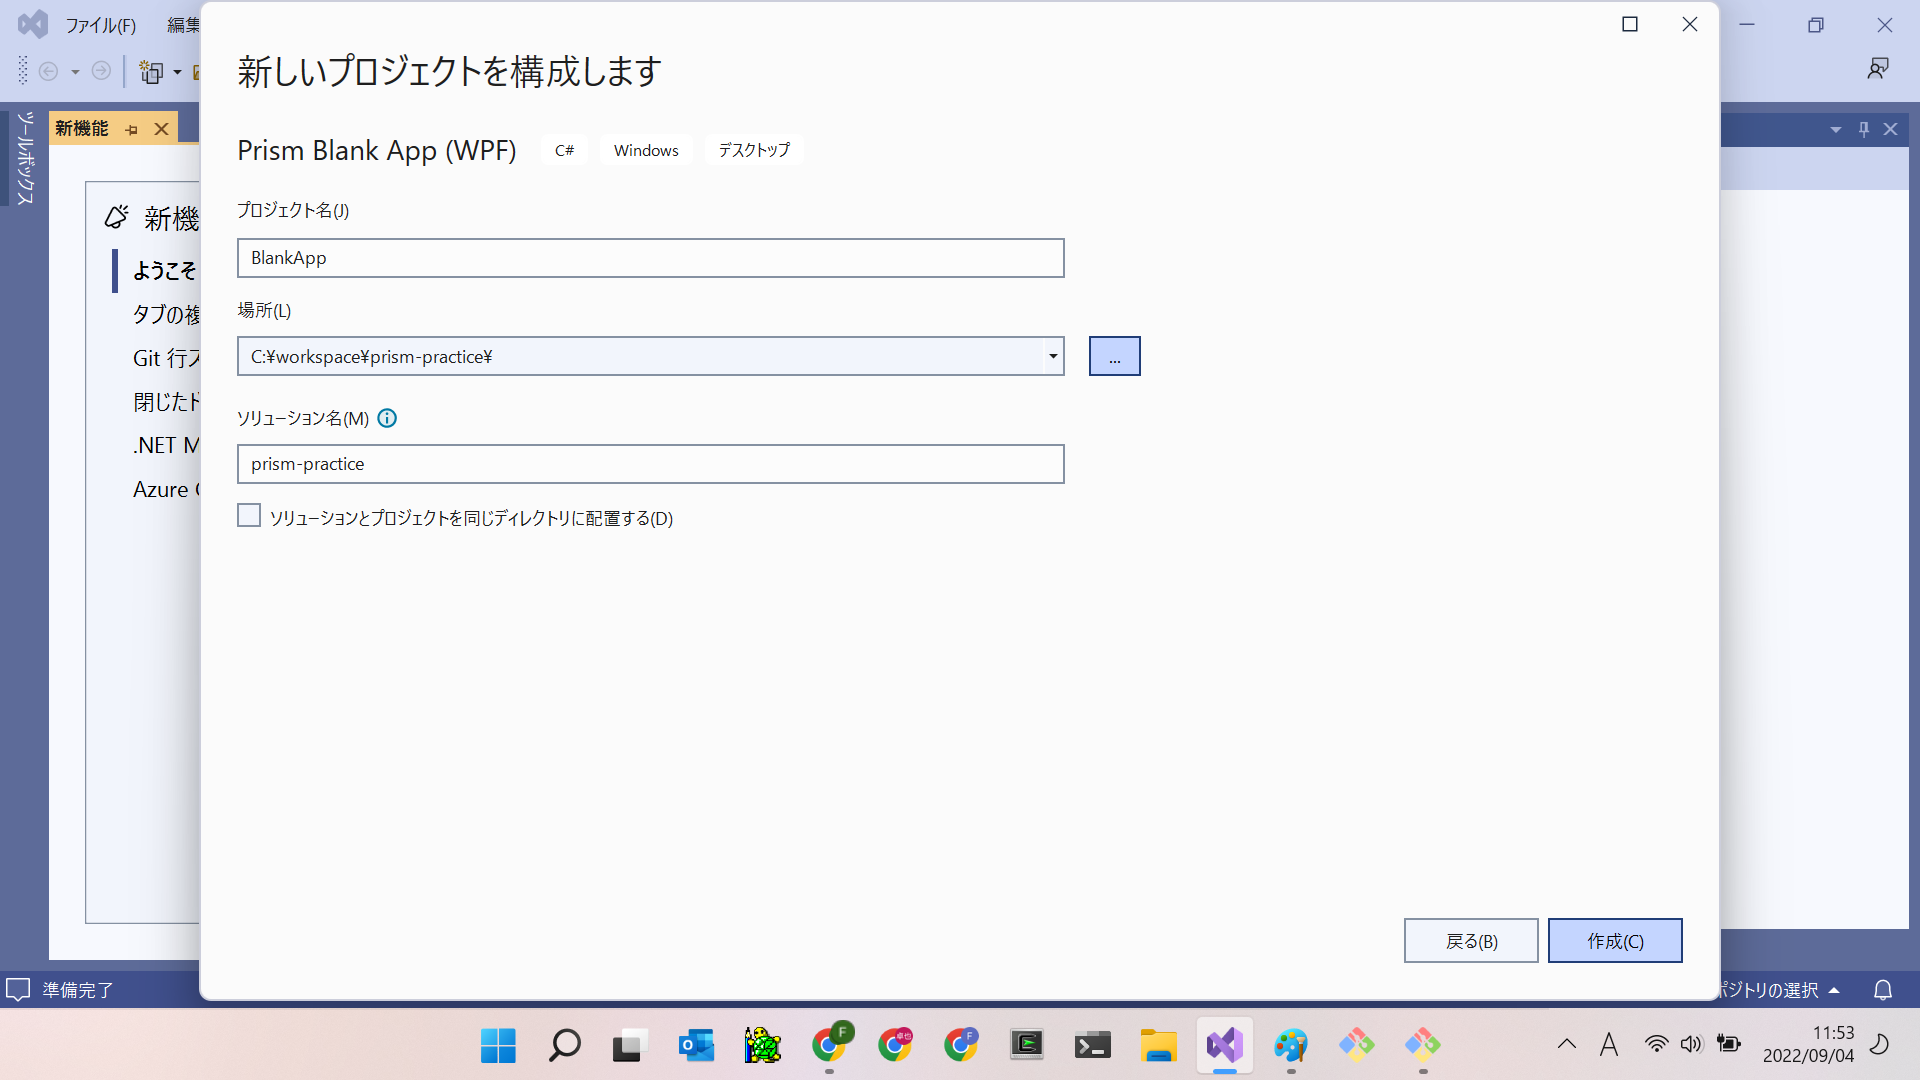
Task: Open the first Git diamond icon on taskbar
Action: coord(1357,1046)
